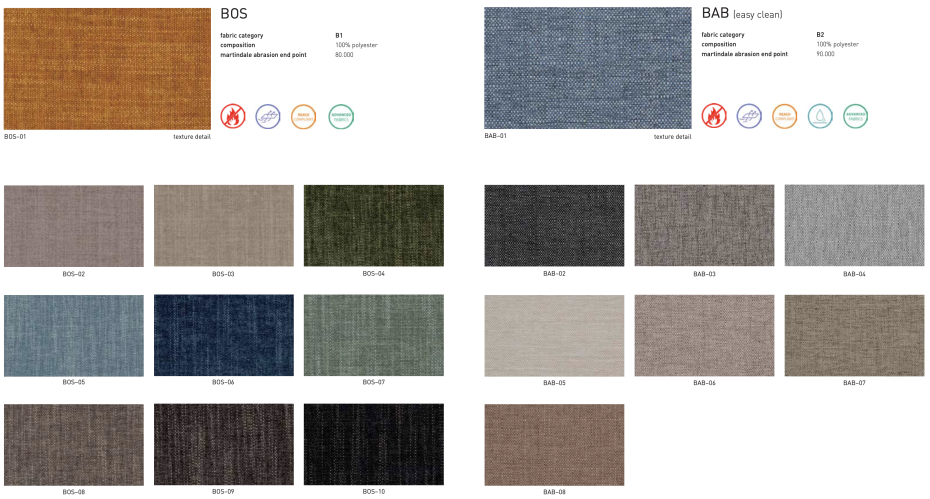Click the BOS purple fabric weave icon
The image size is (930, 499).
(268, 116)
